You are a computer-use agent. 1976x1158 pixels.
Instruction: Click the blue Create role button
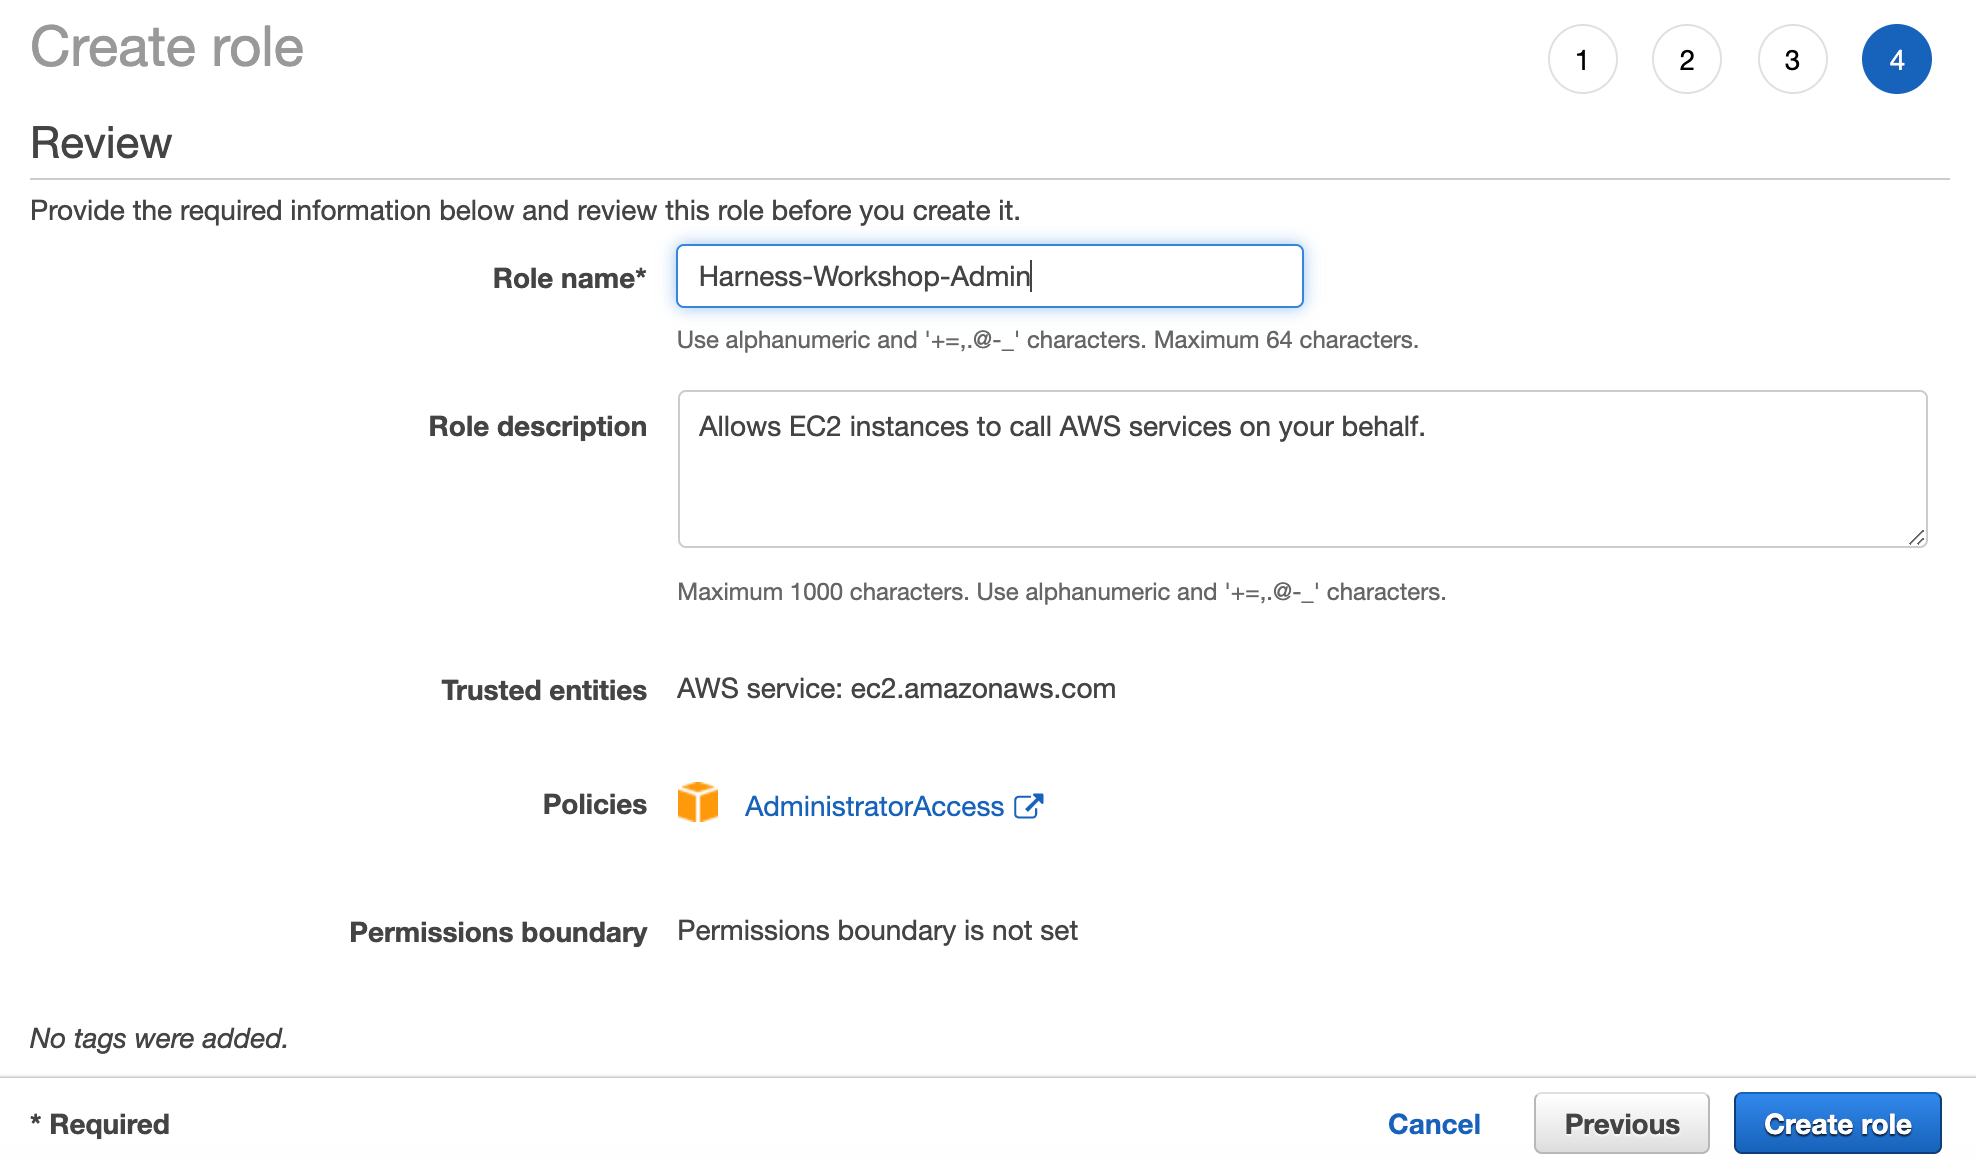[x=1838, y=1124]
